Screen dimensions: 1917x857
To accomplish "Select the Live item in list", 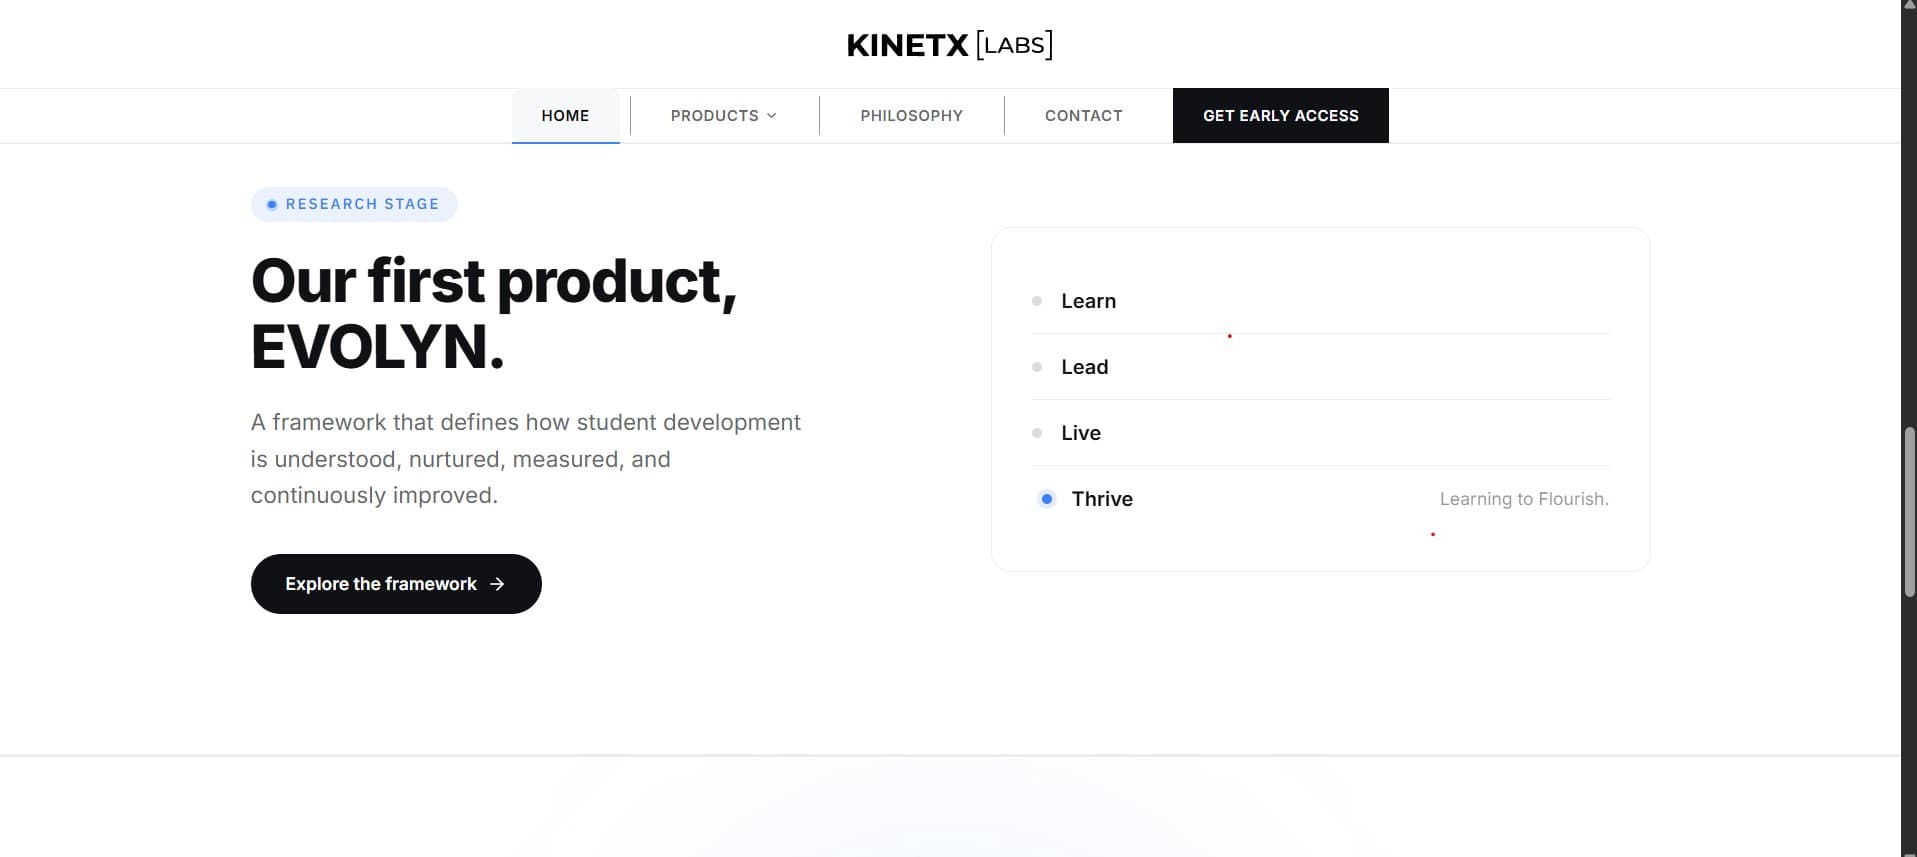I will [x=1320, y=433].
